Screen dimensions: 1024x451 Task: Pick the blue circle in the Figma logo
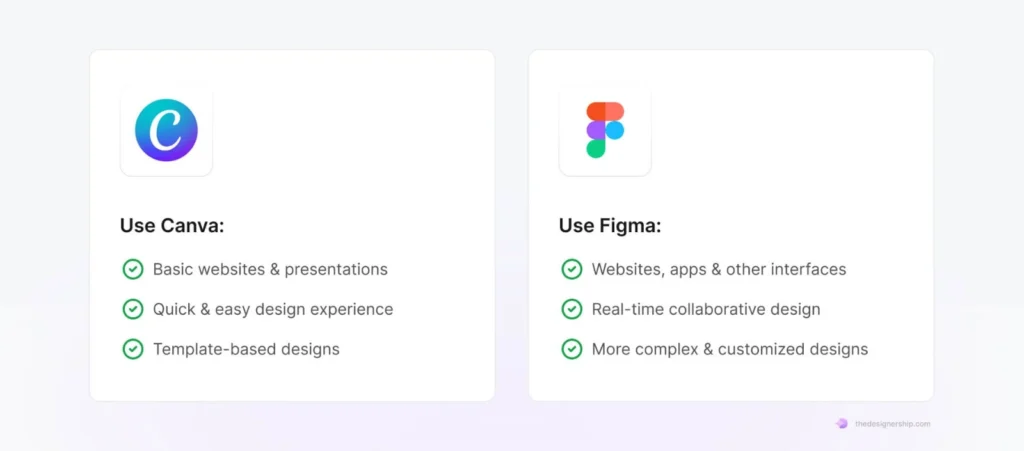pyautogui.click(x=614, y=130)
